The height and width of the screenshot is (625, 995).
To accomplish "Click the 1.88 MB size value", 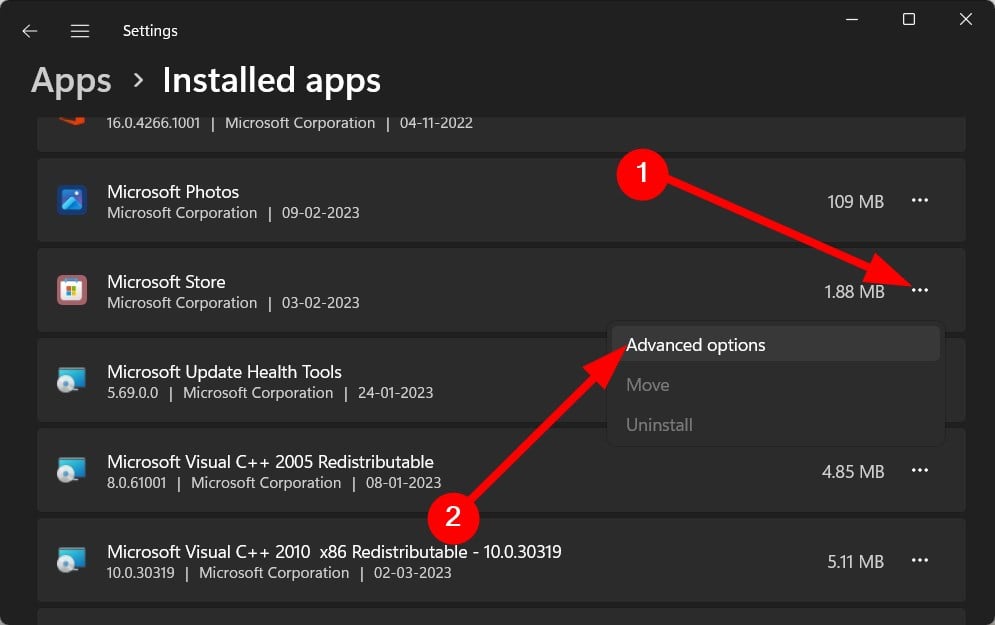I will pyautogui.click(x=854, y=292).
